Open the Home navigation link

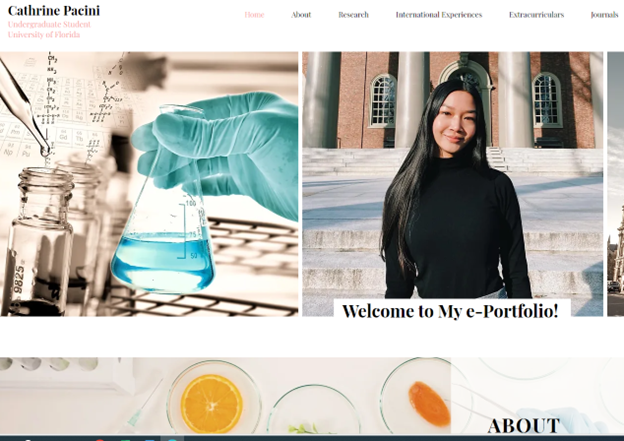click(254, 15)
